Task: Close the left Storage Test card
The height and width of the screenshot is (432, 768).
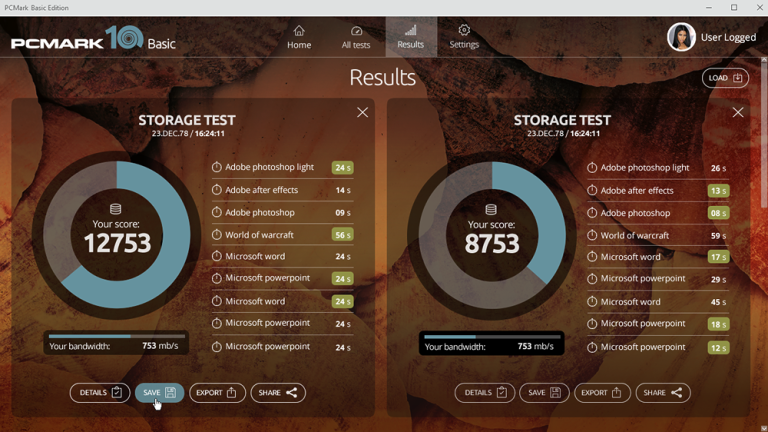Action: coord(362,113)
